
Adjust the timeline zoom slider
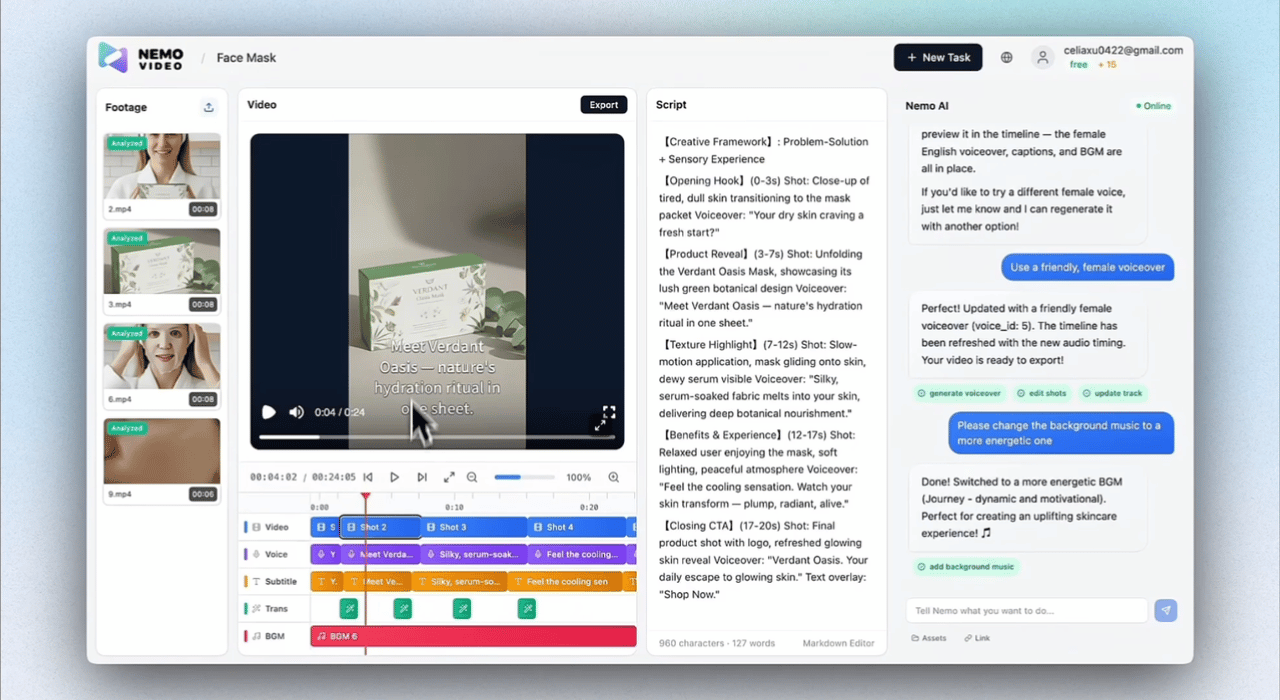click(x=524, y=478)
